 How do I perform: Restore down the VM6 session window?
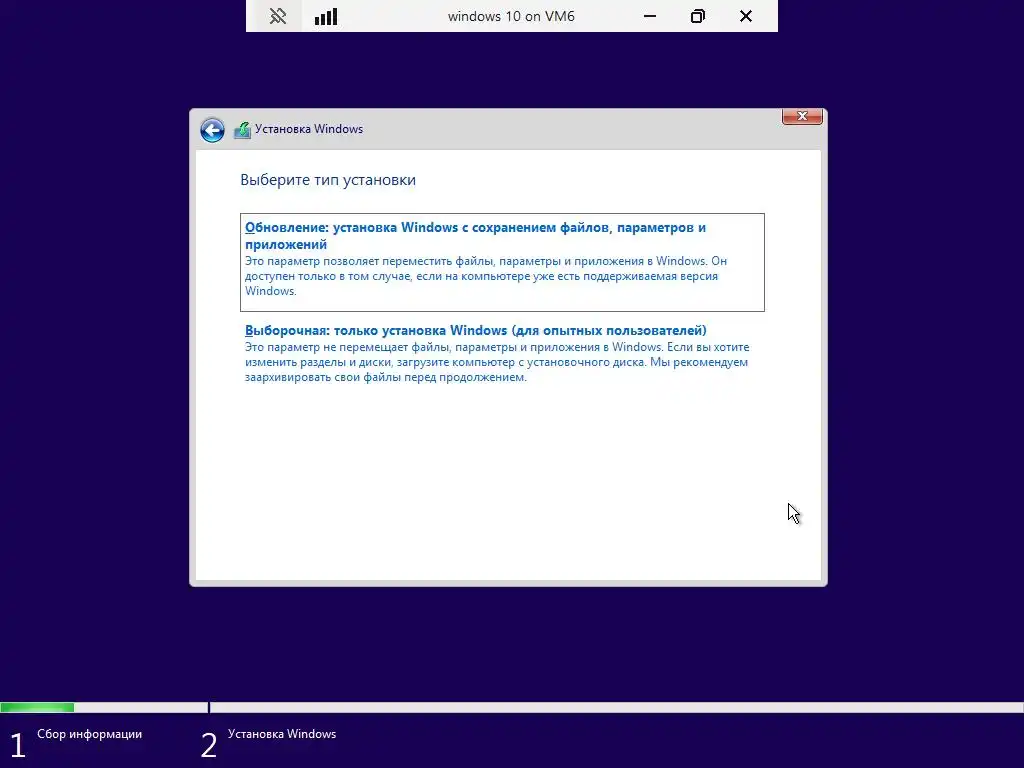click(698, 16)
